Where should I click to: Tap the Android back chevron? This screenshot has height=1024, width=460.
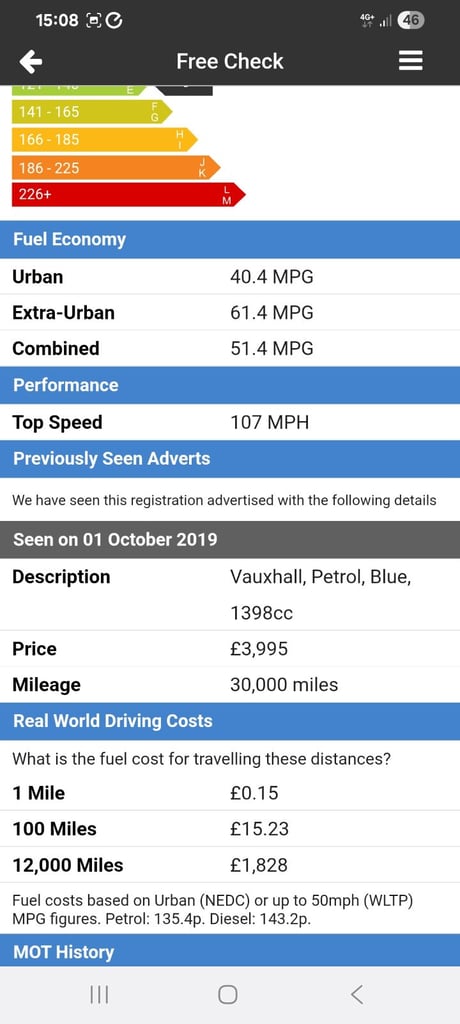(356, 995)
